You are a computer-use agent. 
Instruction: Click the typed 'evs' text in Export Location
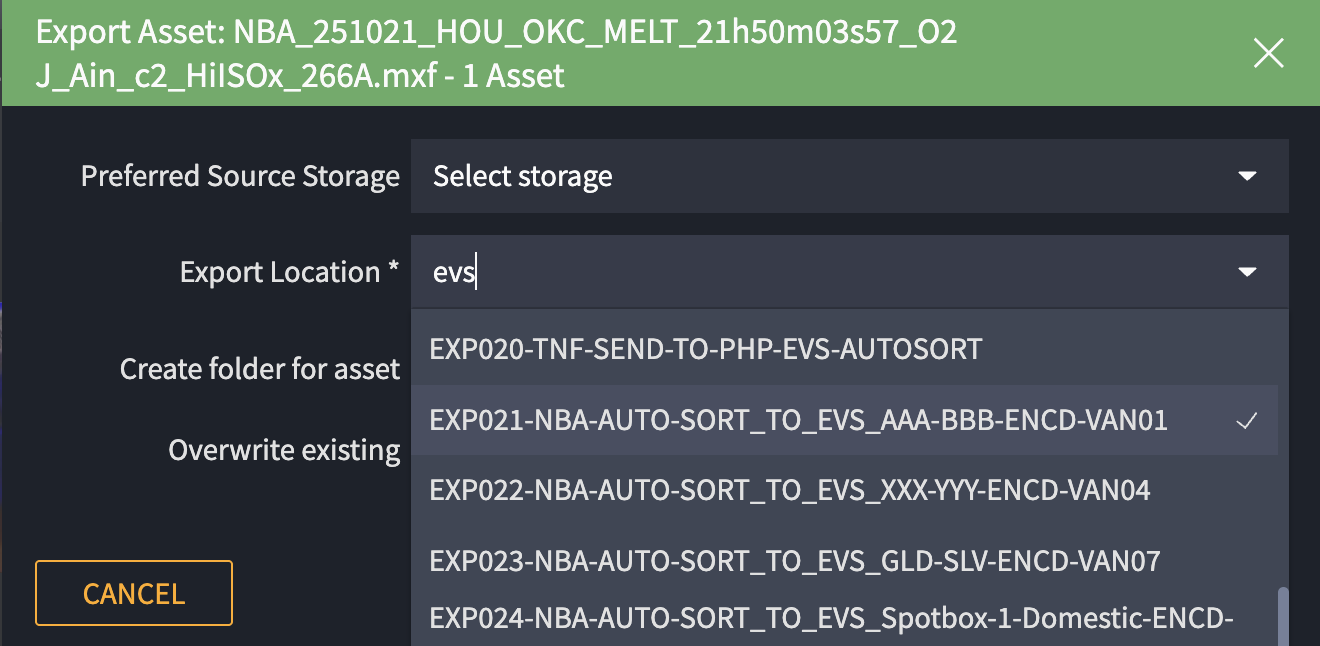453,272
